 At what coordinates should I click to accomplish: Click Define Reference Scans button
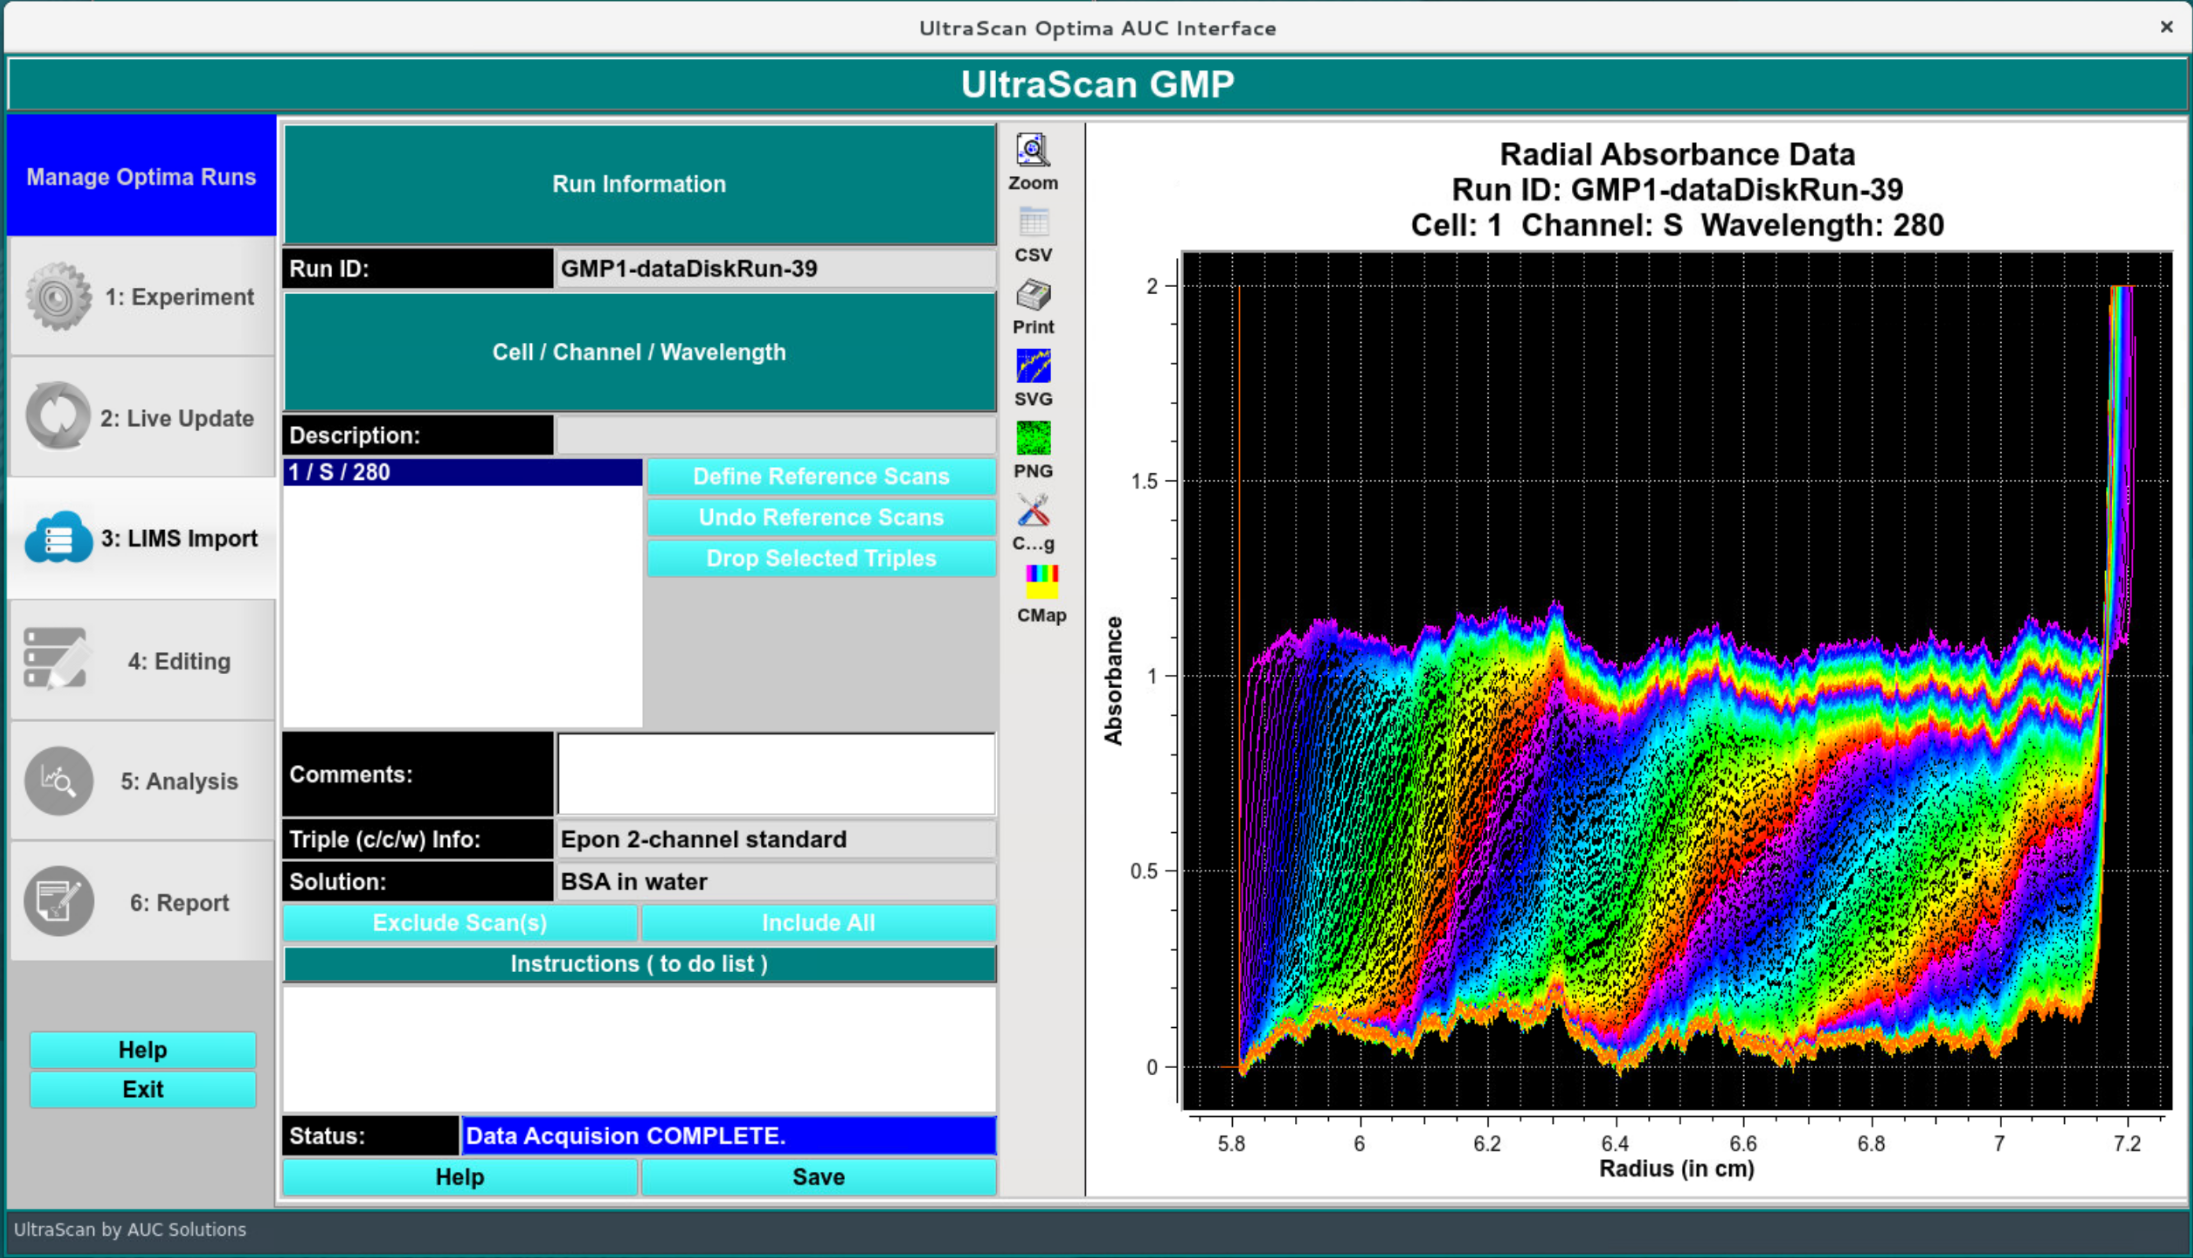(820, 477)
